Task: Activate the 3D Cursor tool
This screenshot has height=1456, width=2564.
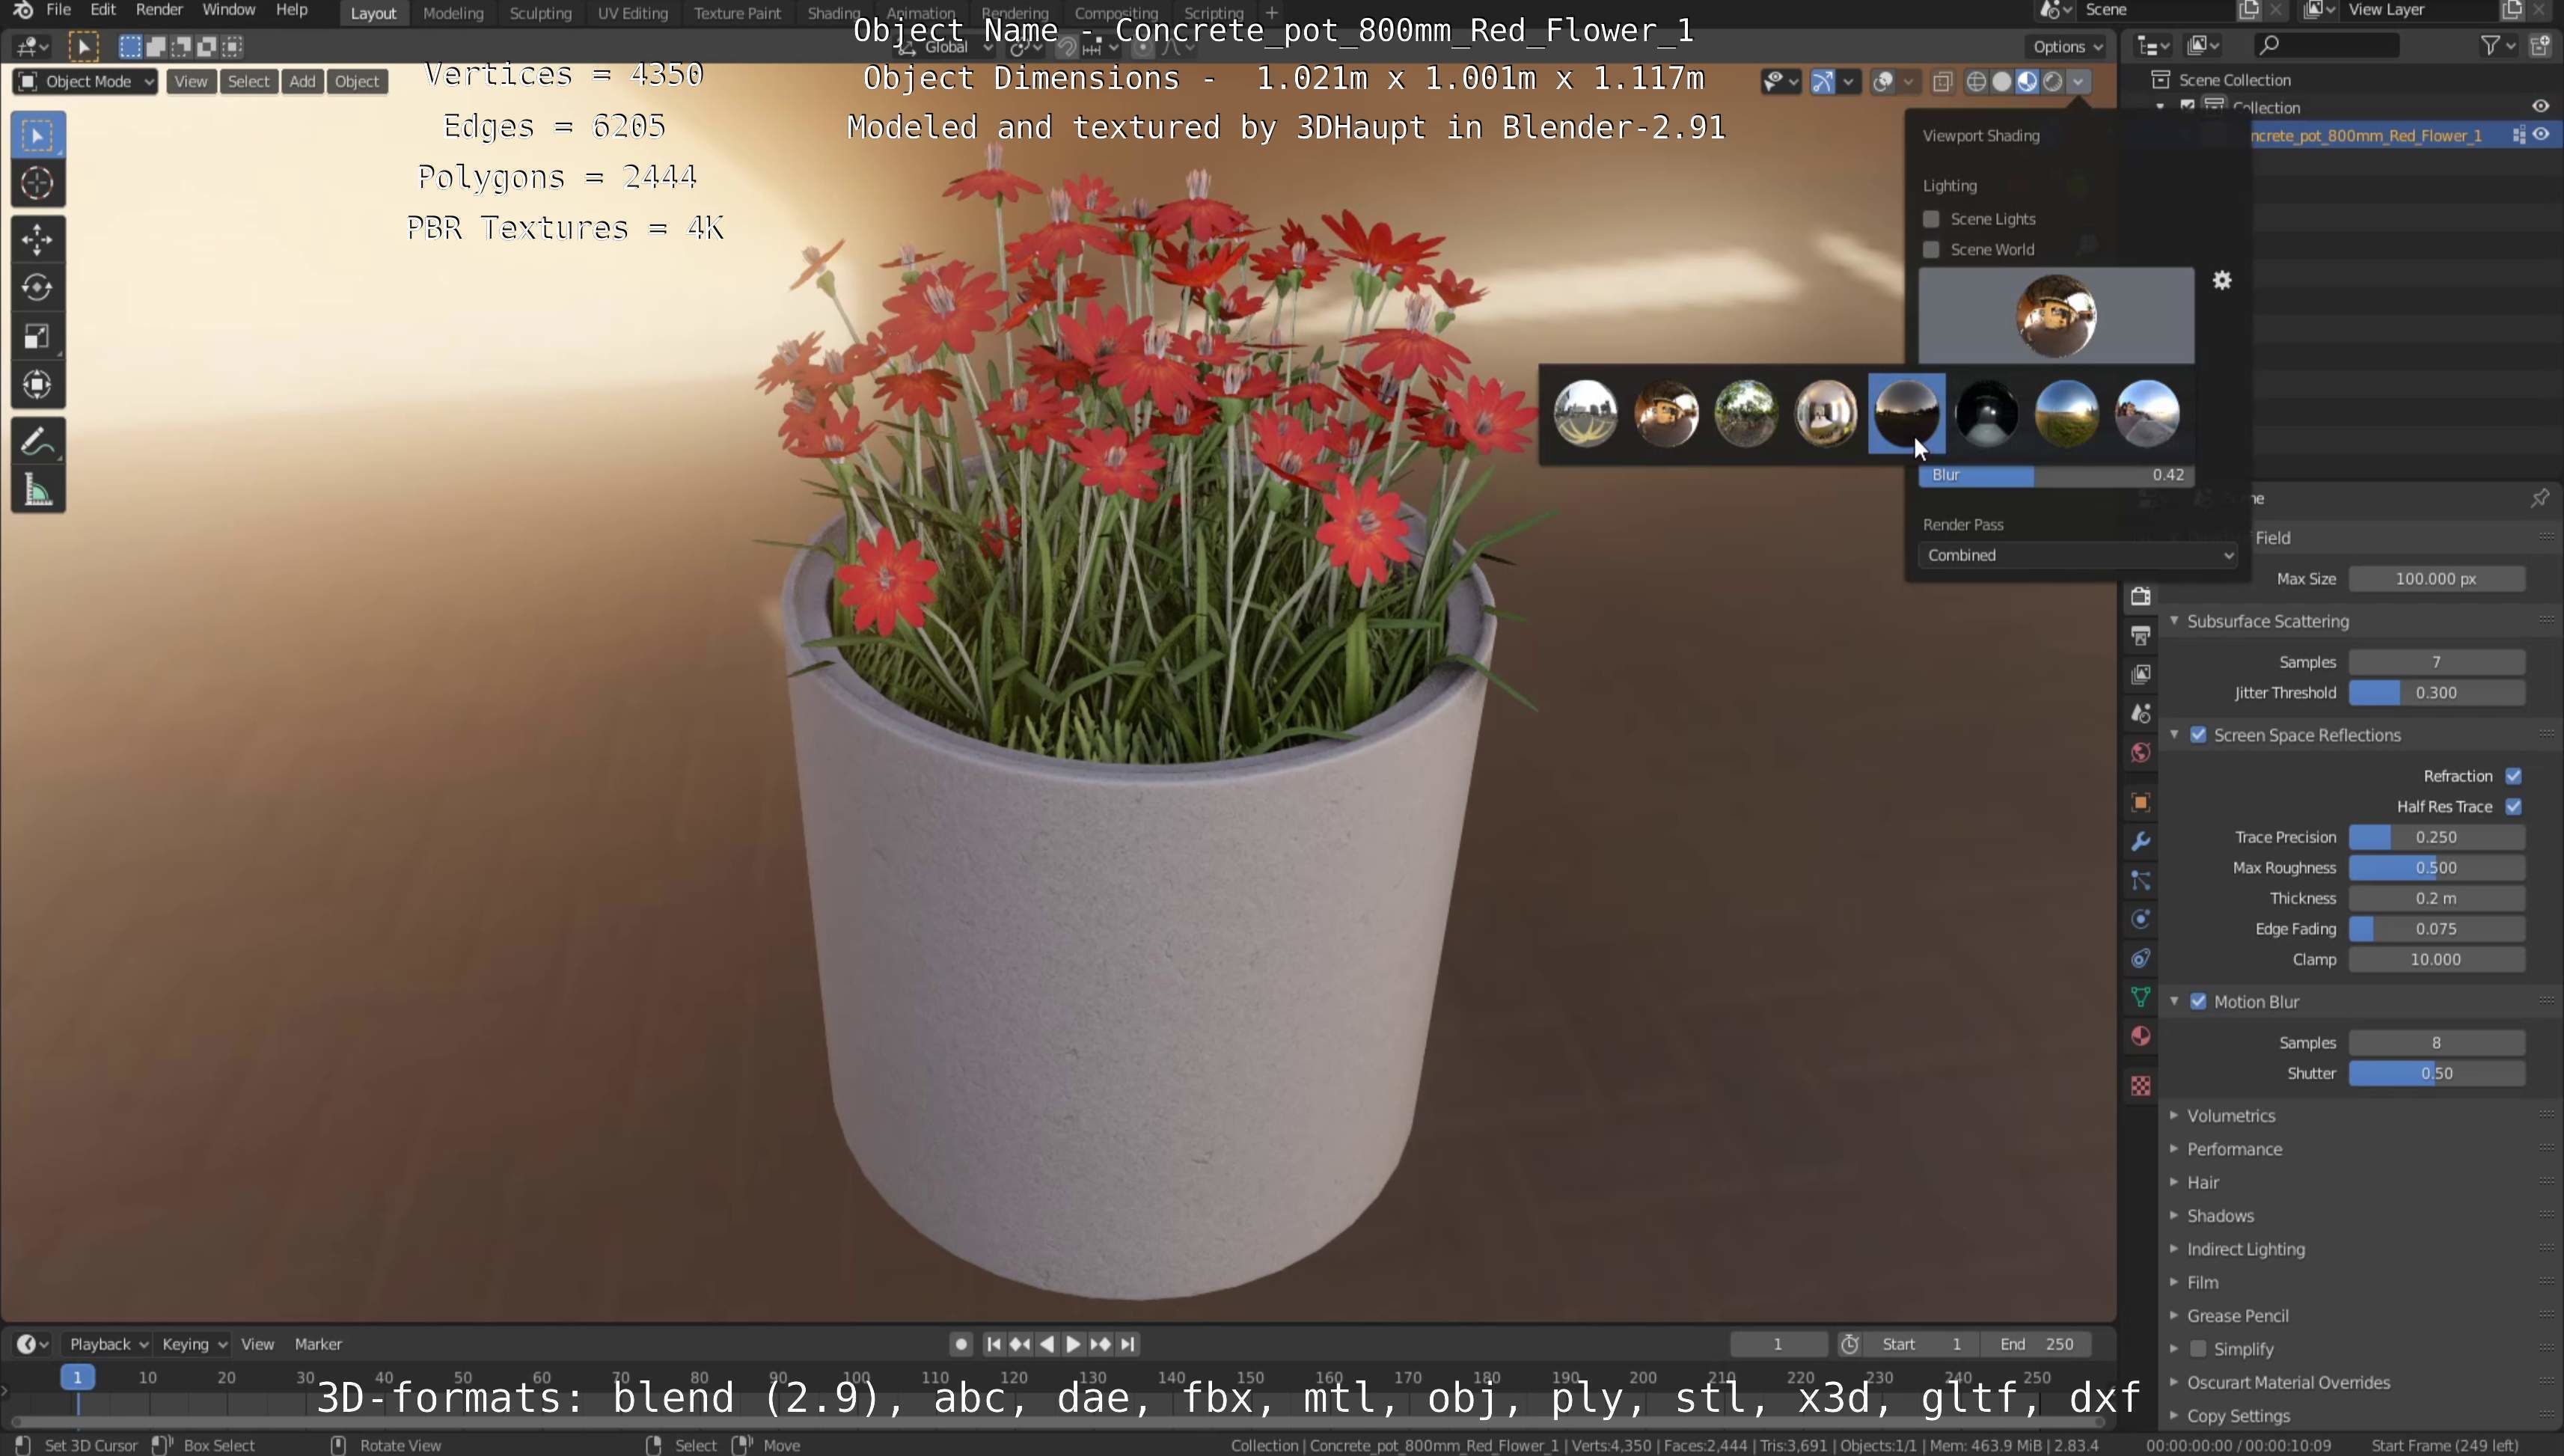Action: click(38, 183)
